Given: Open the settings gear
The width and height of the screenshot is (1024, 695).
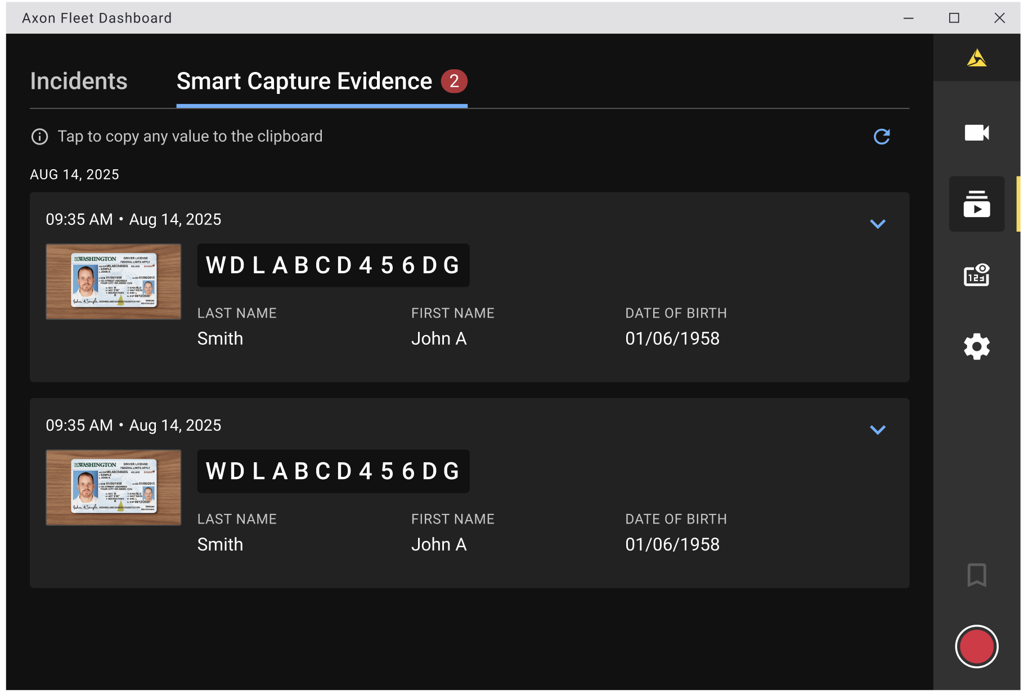Looking at the screenshot, I should pyautogui.click(x=976, y=346).
